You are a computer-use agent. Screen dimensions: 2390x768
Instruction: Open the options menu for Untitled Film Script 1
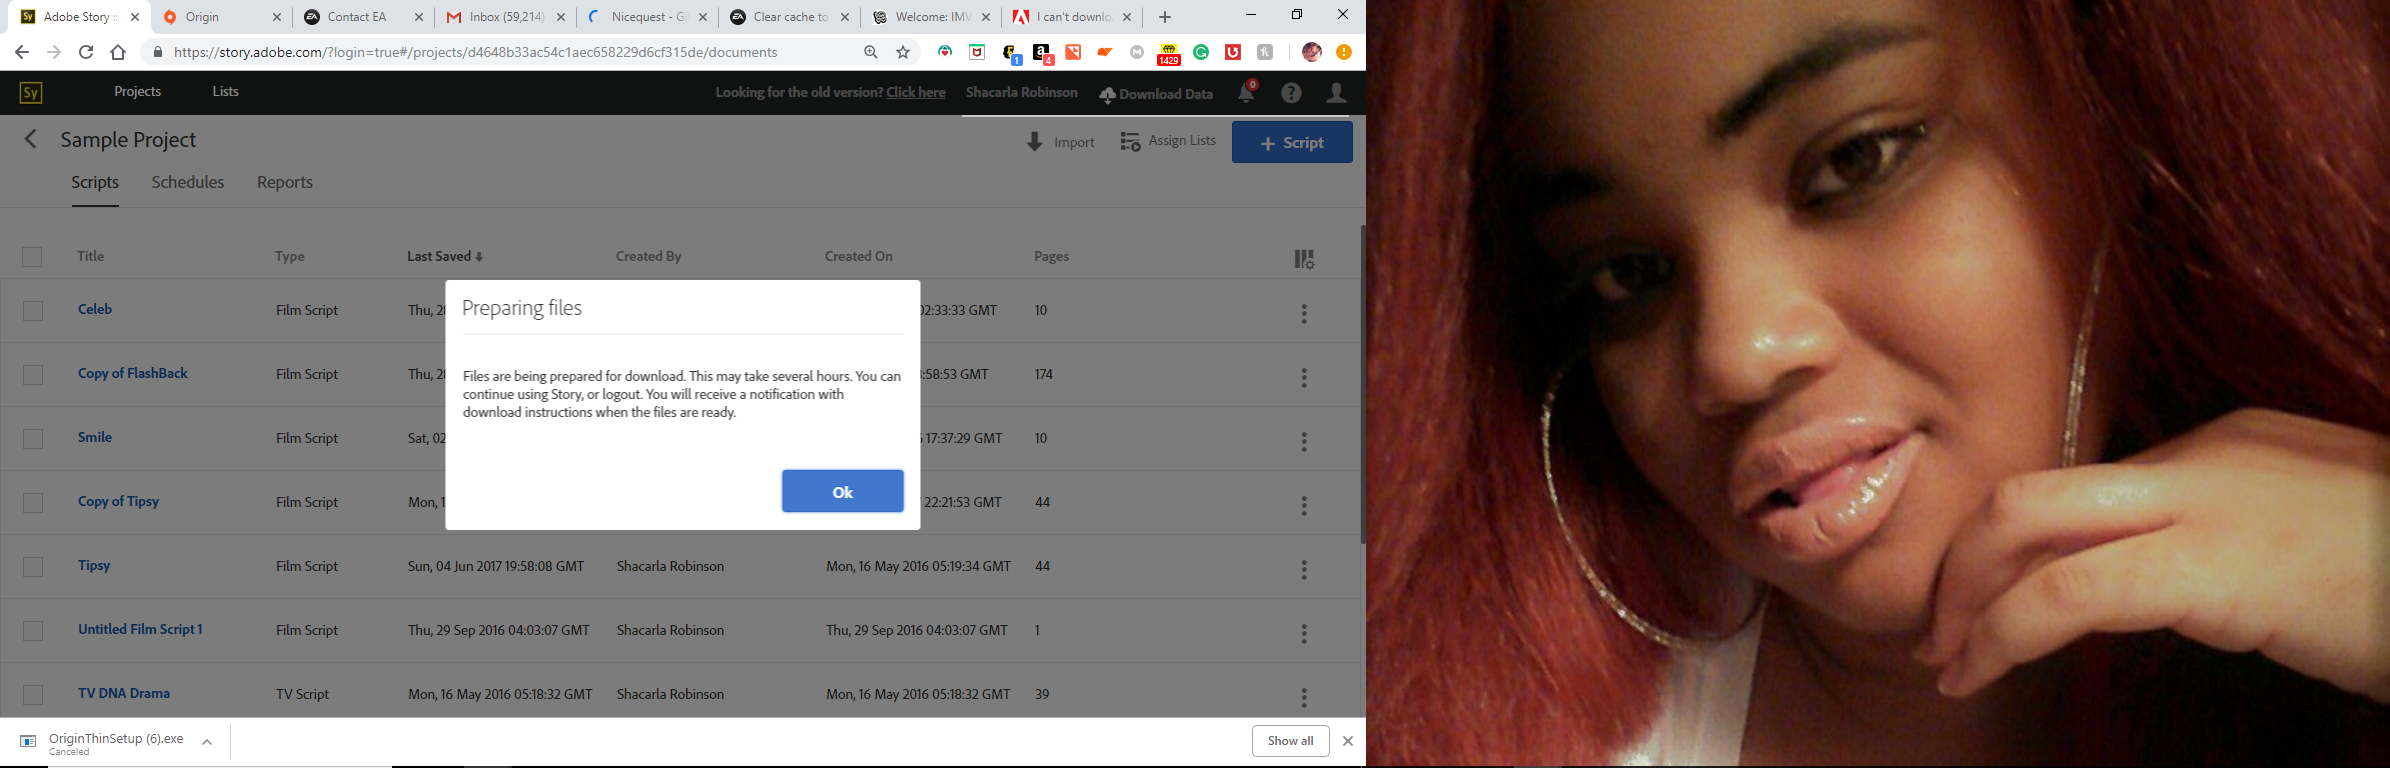tap(1304, 633)
